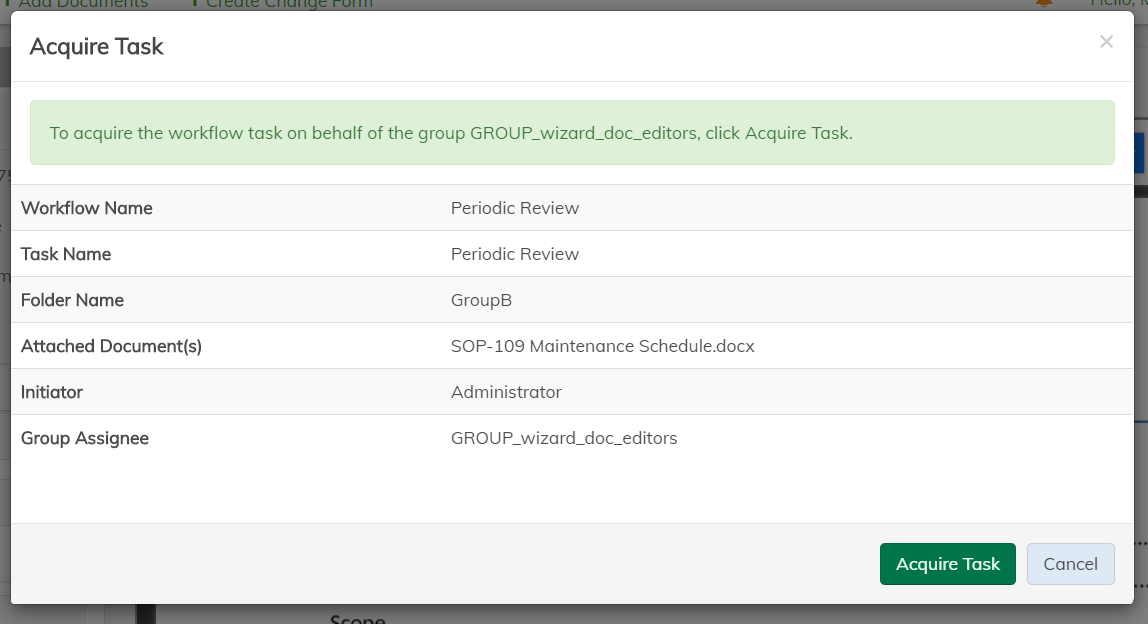The height and width of the screenshot is (624, 1148).
Task: Click the GROUP_wizard_doc_editors assignee value
Action: coord(564,438)
